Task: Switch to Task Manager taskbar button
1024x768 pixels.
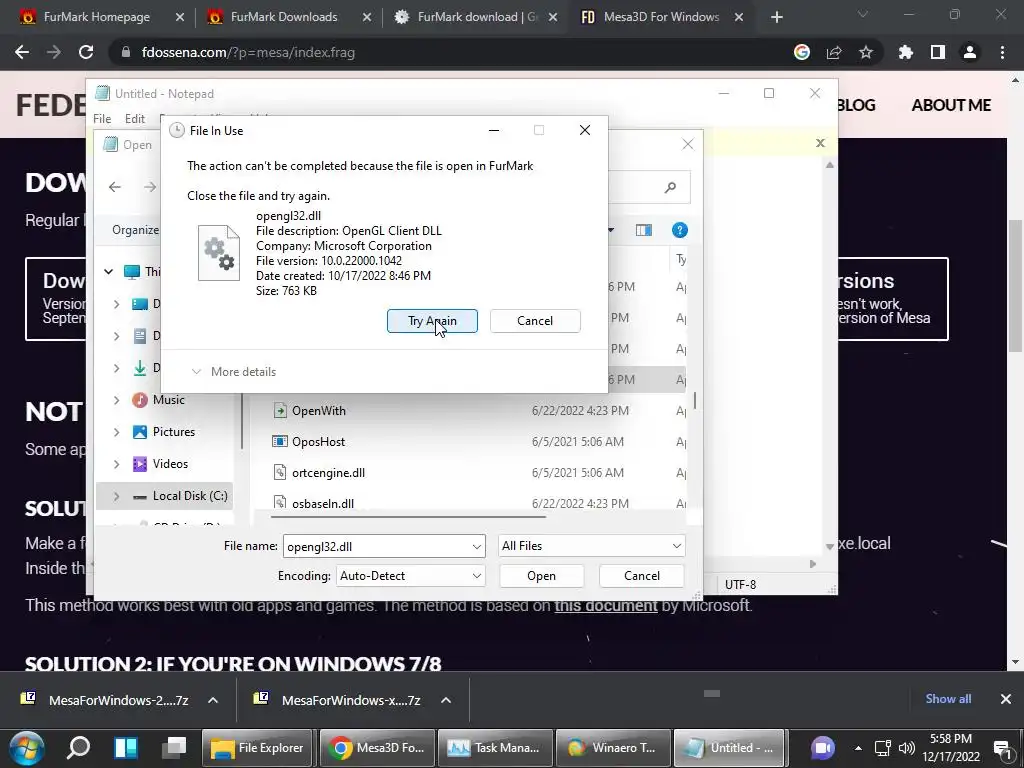Action: 493,748
